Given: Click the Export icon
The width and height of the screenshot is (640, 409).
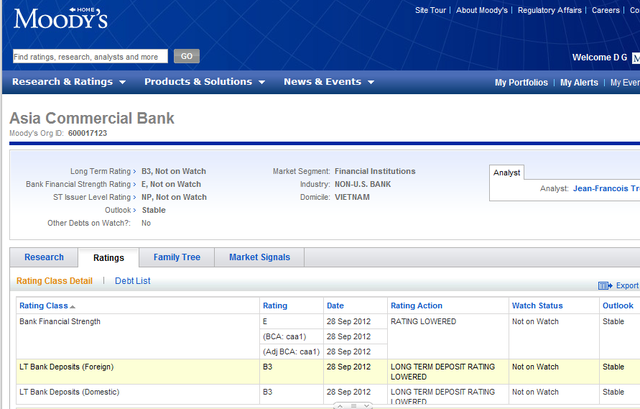Looking at the screenshot, I should (x=606, y=285).
